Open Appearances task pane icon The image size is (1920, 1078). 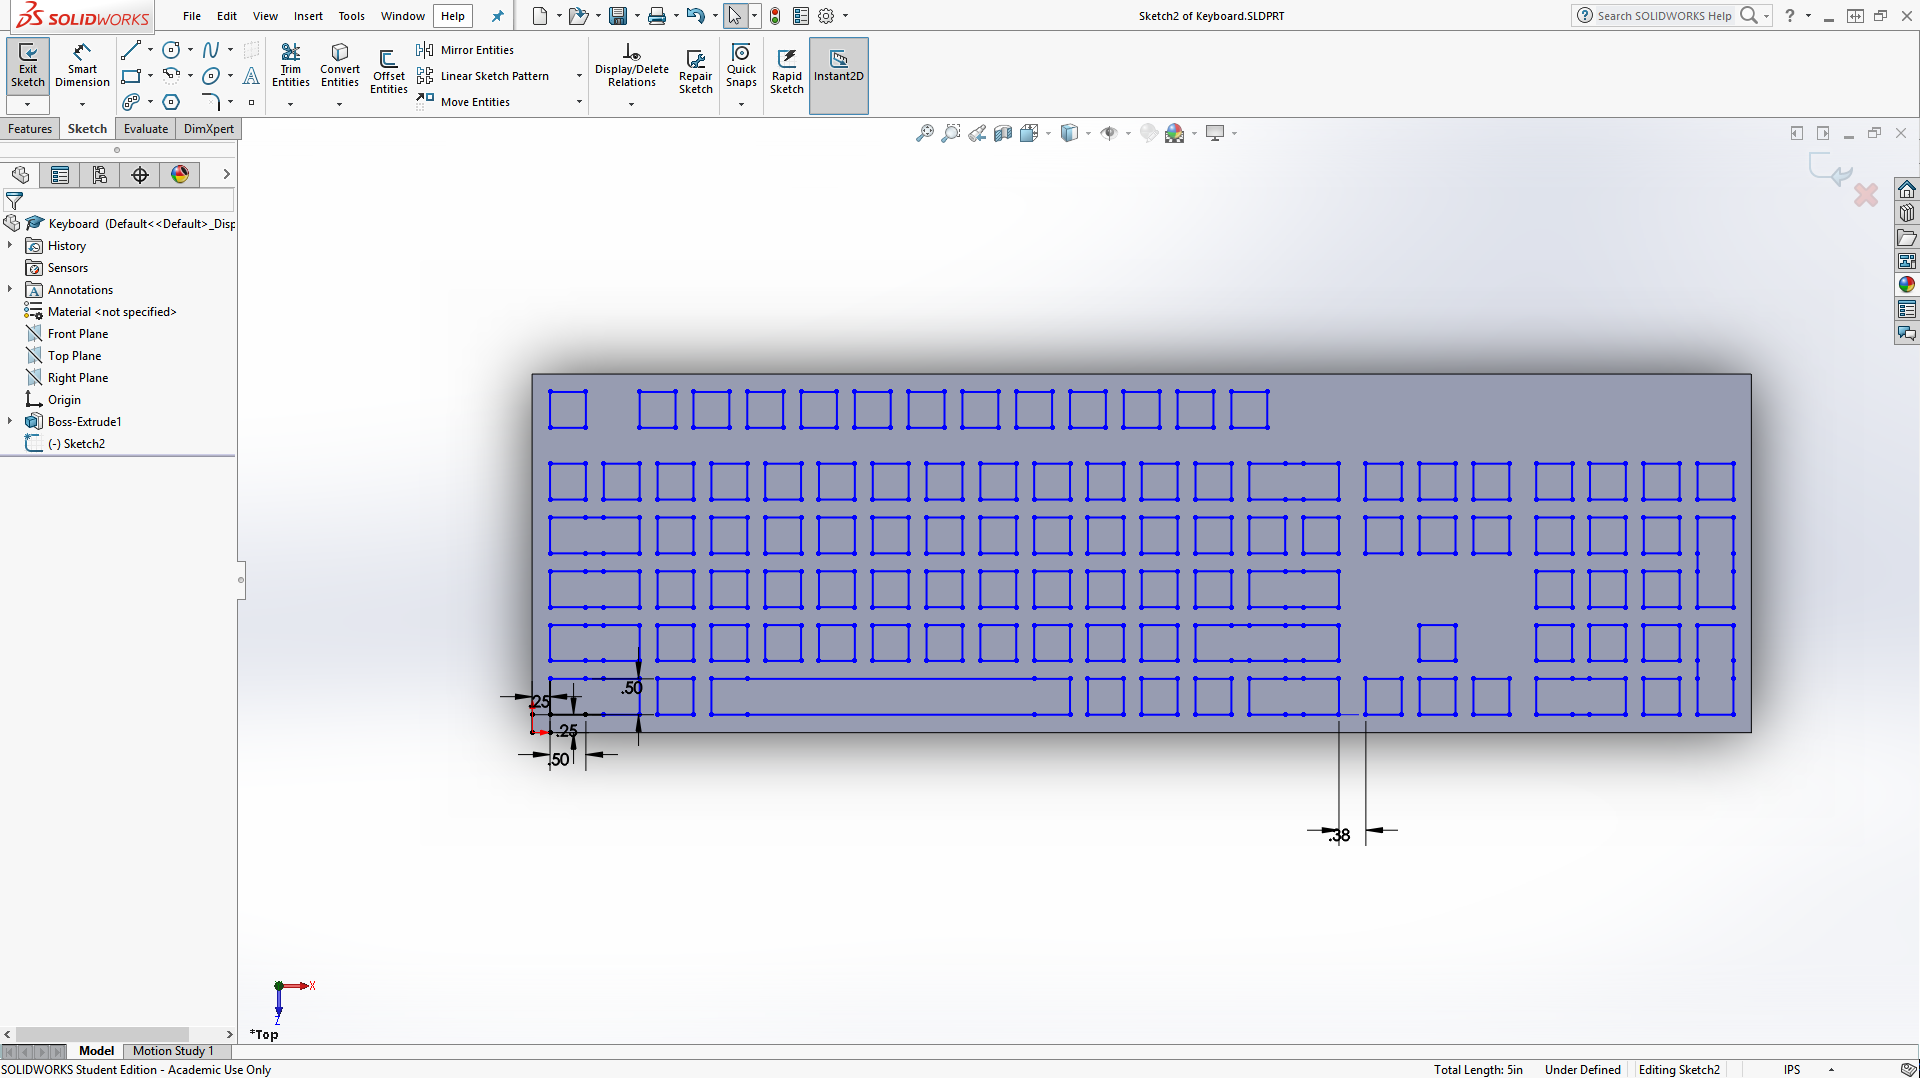pyautogui.click(x=1907, y=285)
